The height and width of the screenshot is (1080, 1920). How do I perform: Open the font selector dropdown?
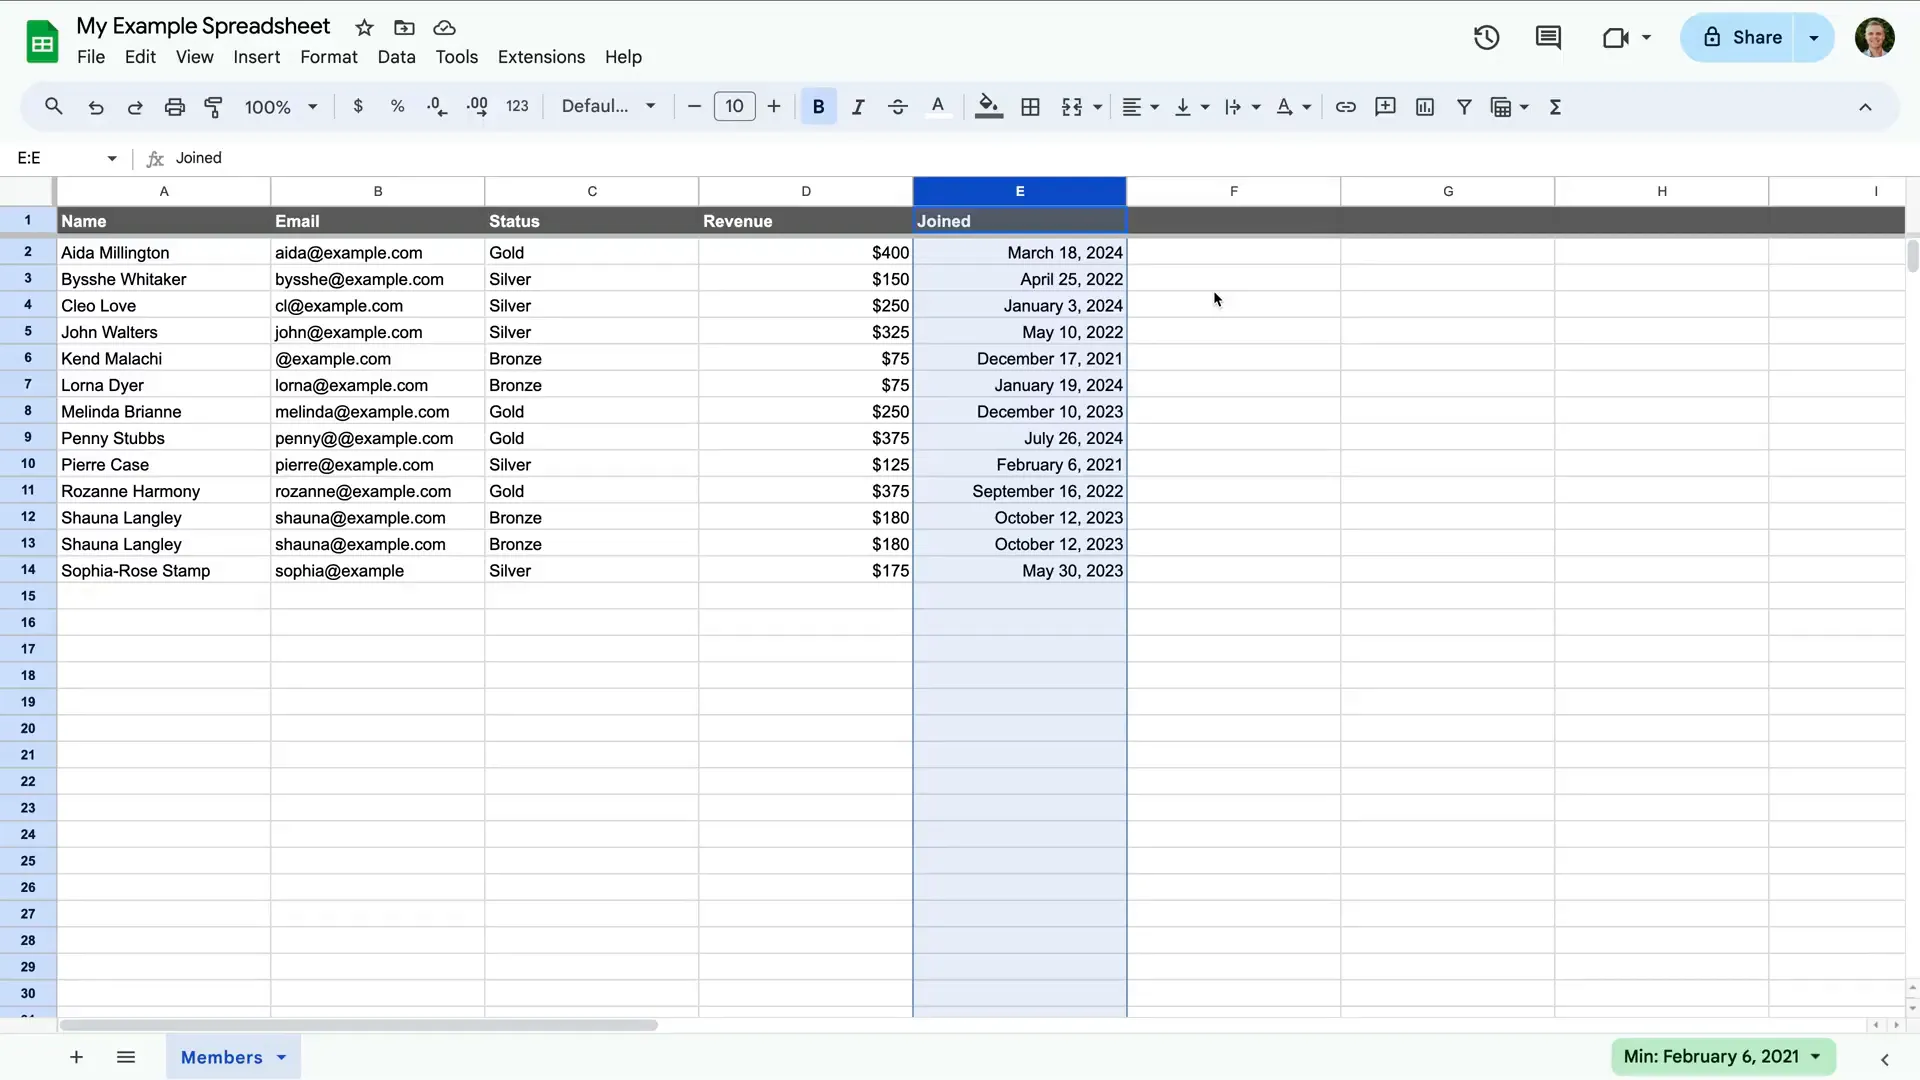click(608, 106)
